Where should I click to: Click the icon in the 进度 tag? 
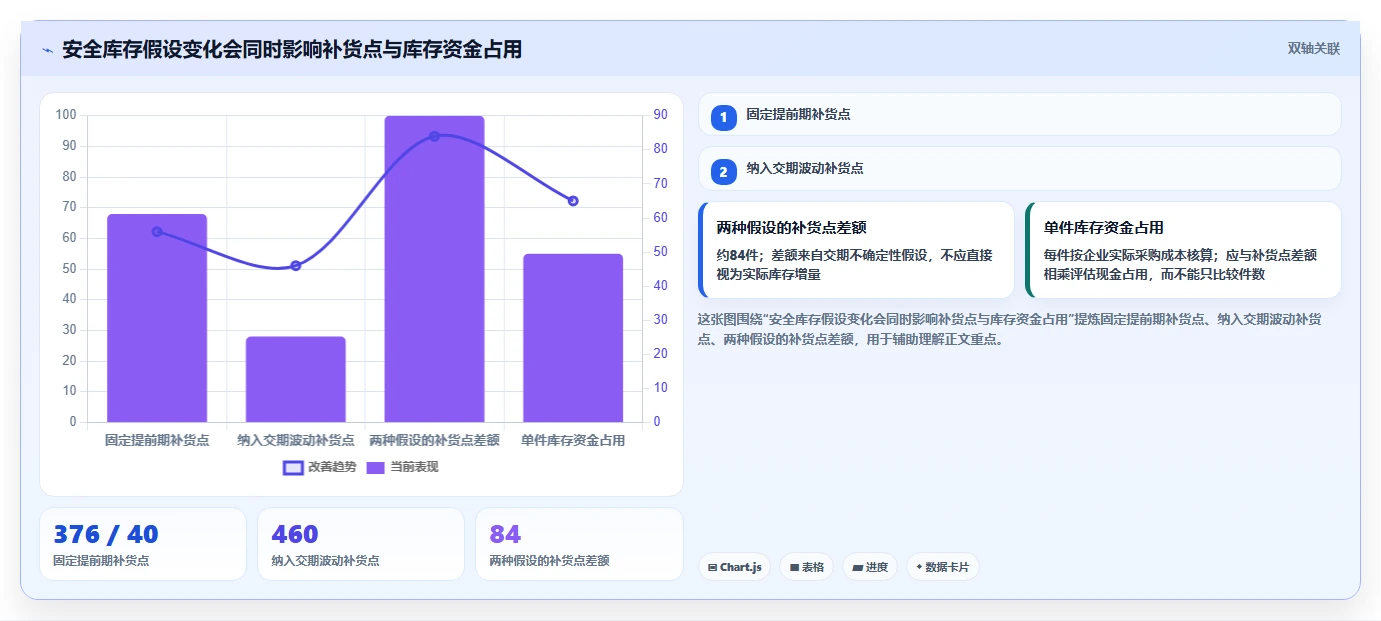tap(857, 567)
